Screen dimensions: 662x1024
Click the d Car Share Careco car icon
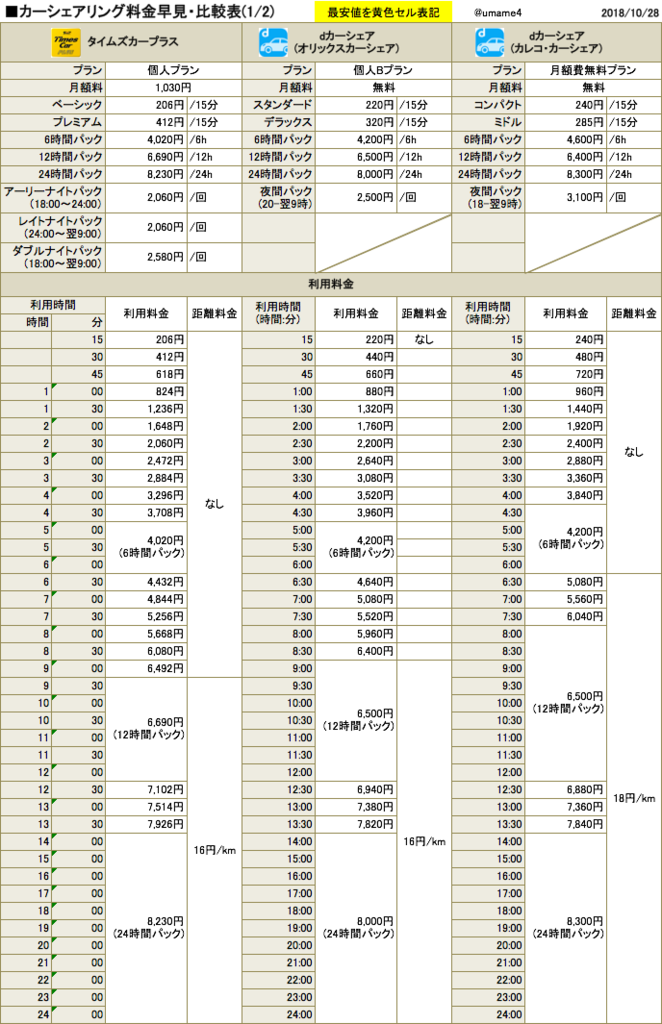pos(490,42)
